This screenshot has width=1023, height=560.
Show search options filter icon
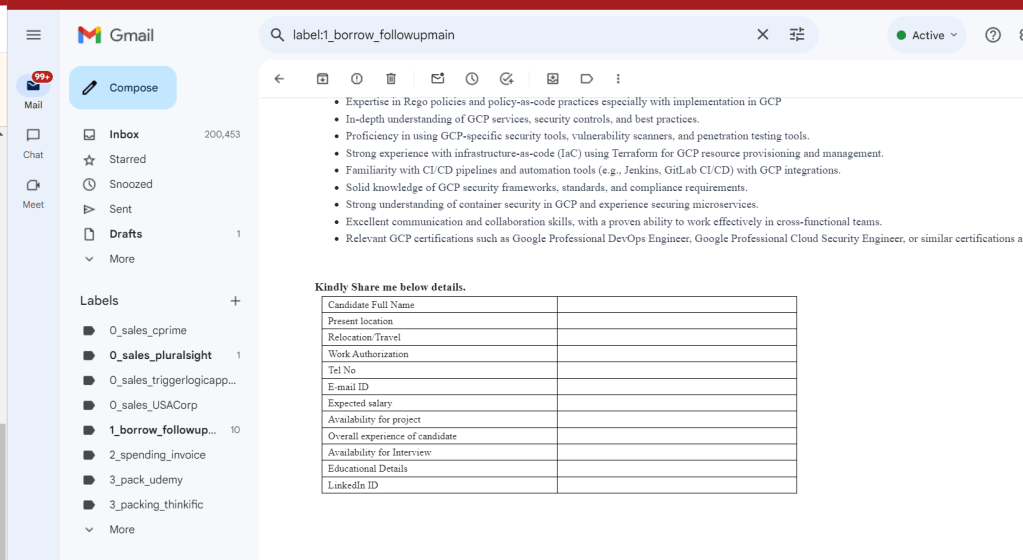797,35
